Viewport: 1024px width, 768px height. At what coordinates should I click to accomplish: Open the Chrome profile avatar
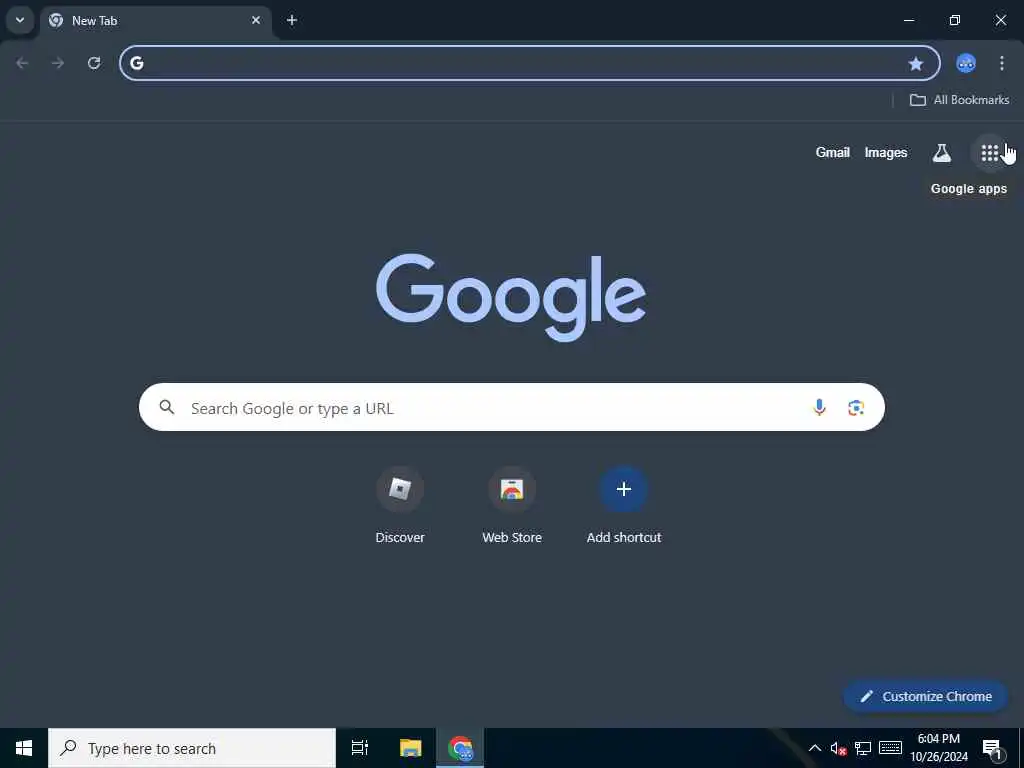966,63
